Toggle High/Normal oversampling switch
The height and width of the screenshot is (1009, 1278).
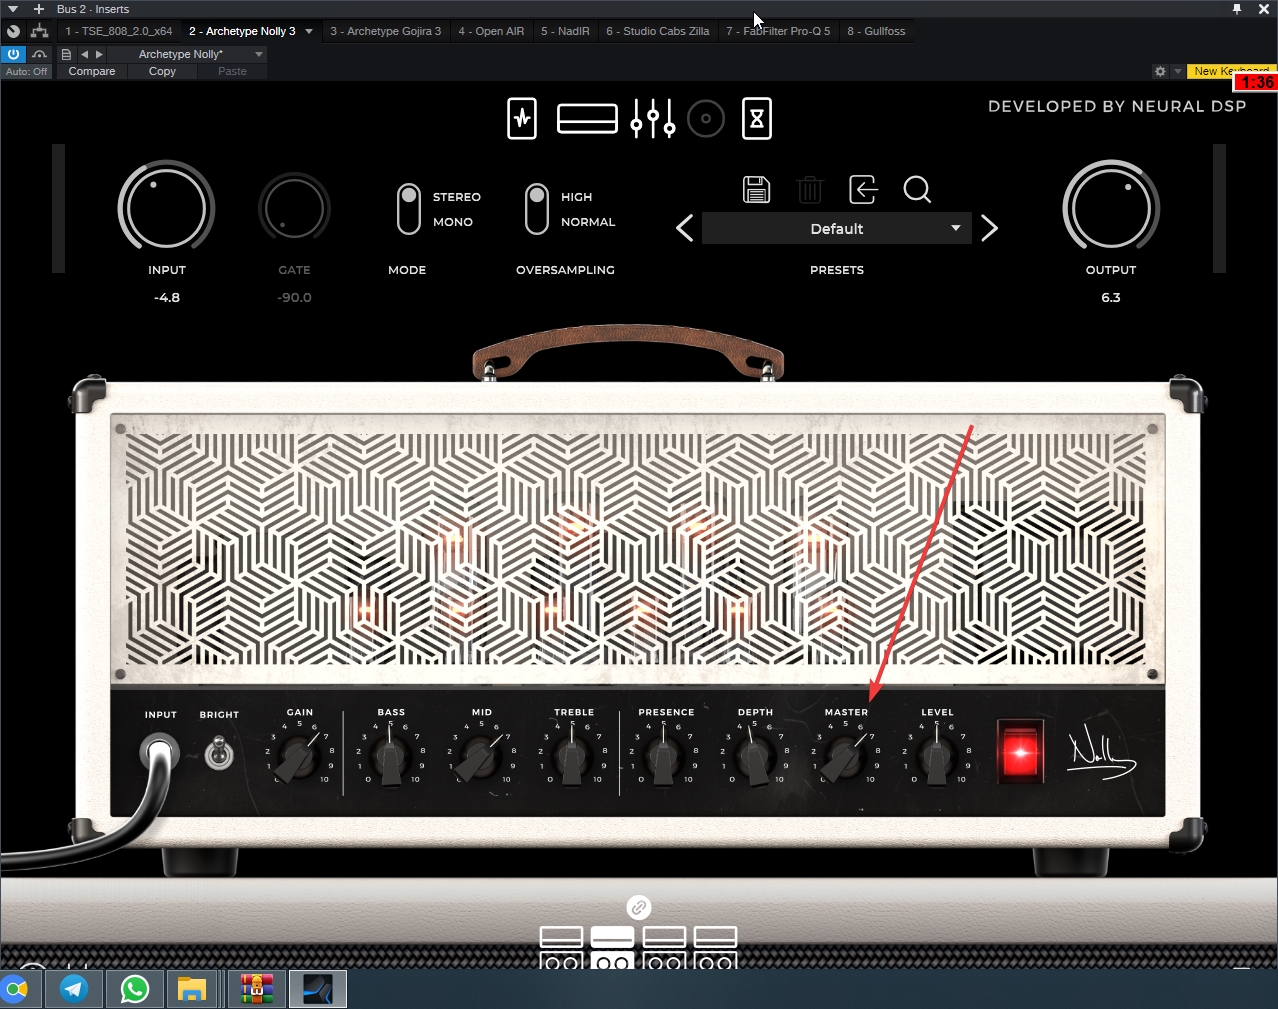pyautogui.click(x=537, y=209)
